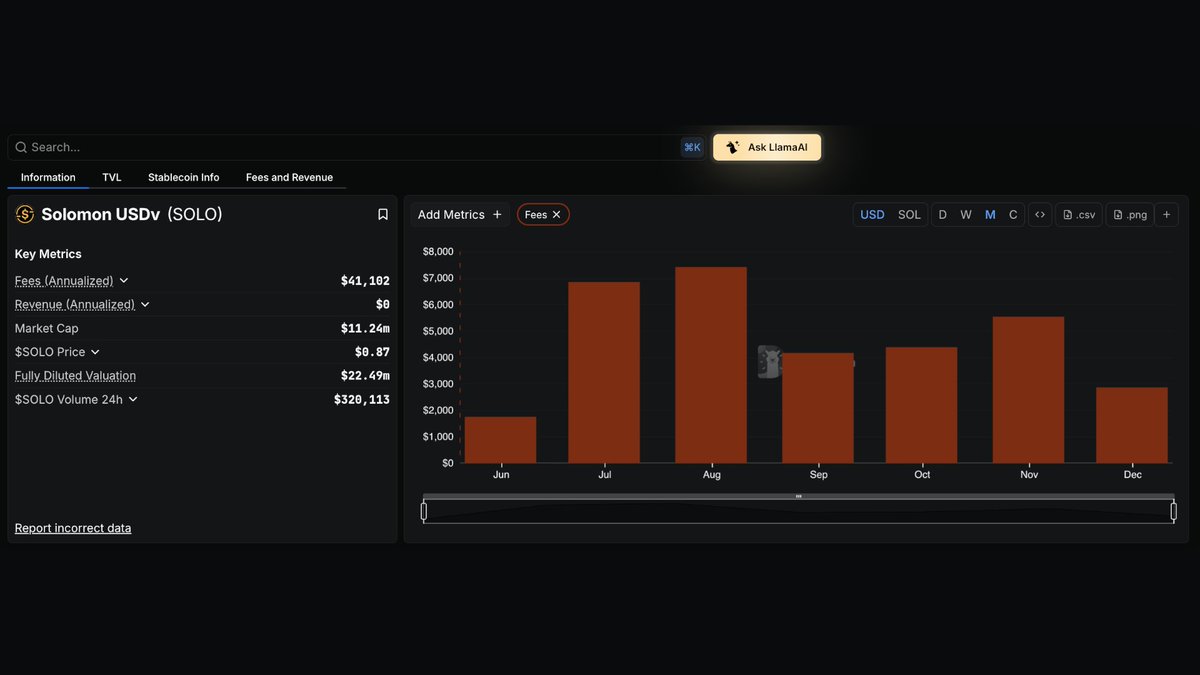
Task: Remove the Fees metric chip
Action: [557, 215]
